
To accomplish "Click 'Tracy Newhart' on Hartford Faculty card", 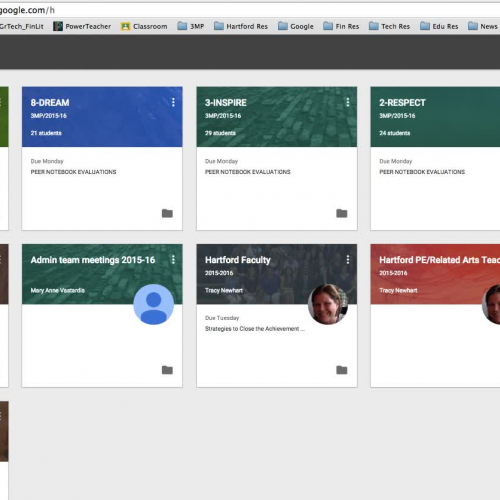I will [x=224, y=290].
